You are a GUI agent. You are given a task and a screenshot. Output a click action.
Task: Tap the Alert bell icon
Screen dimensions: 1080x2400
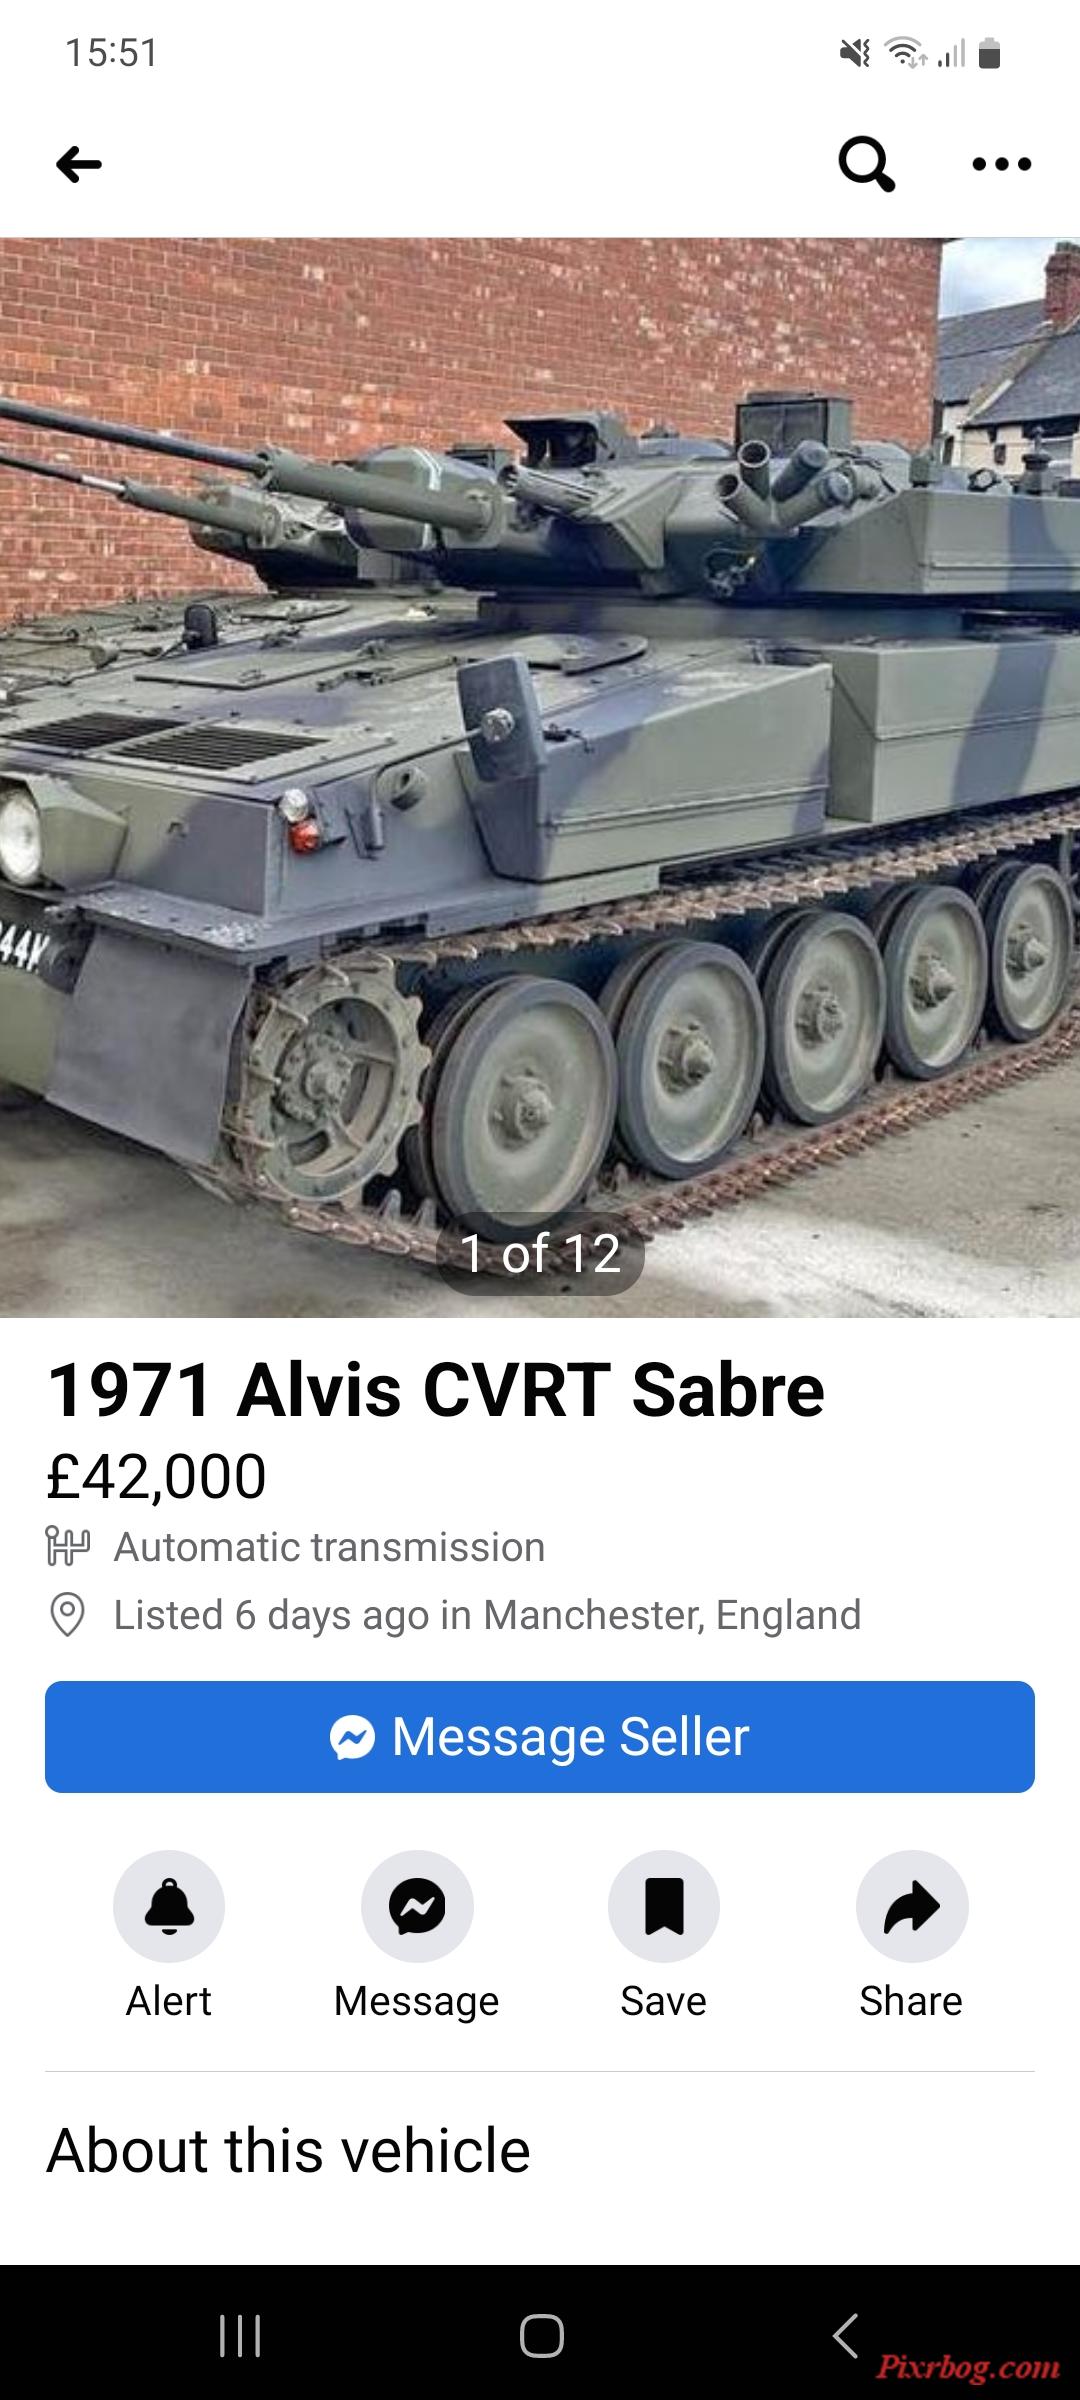pyautogui.click(x=169, y=1906)
